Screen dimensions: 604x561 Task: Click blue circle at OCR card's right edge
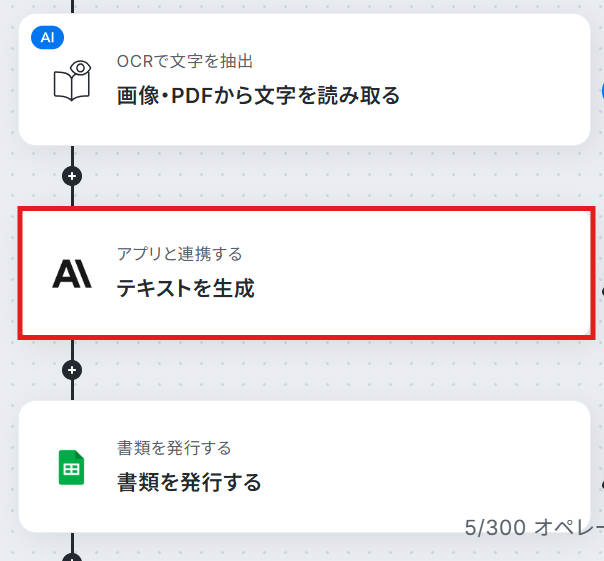pyautogui.click(x=602, y=91)
